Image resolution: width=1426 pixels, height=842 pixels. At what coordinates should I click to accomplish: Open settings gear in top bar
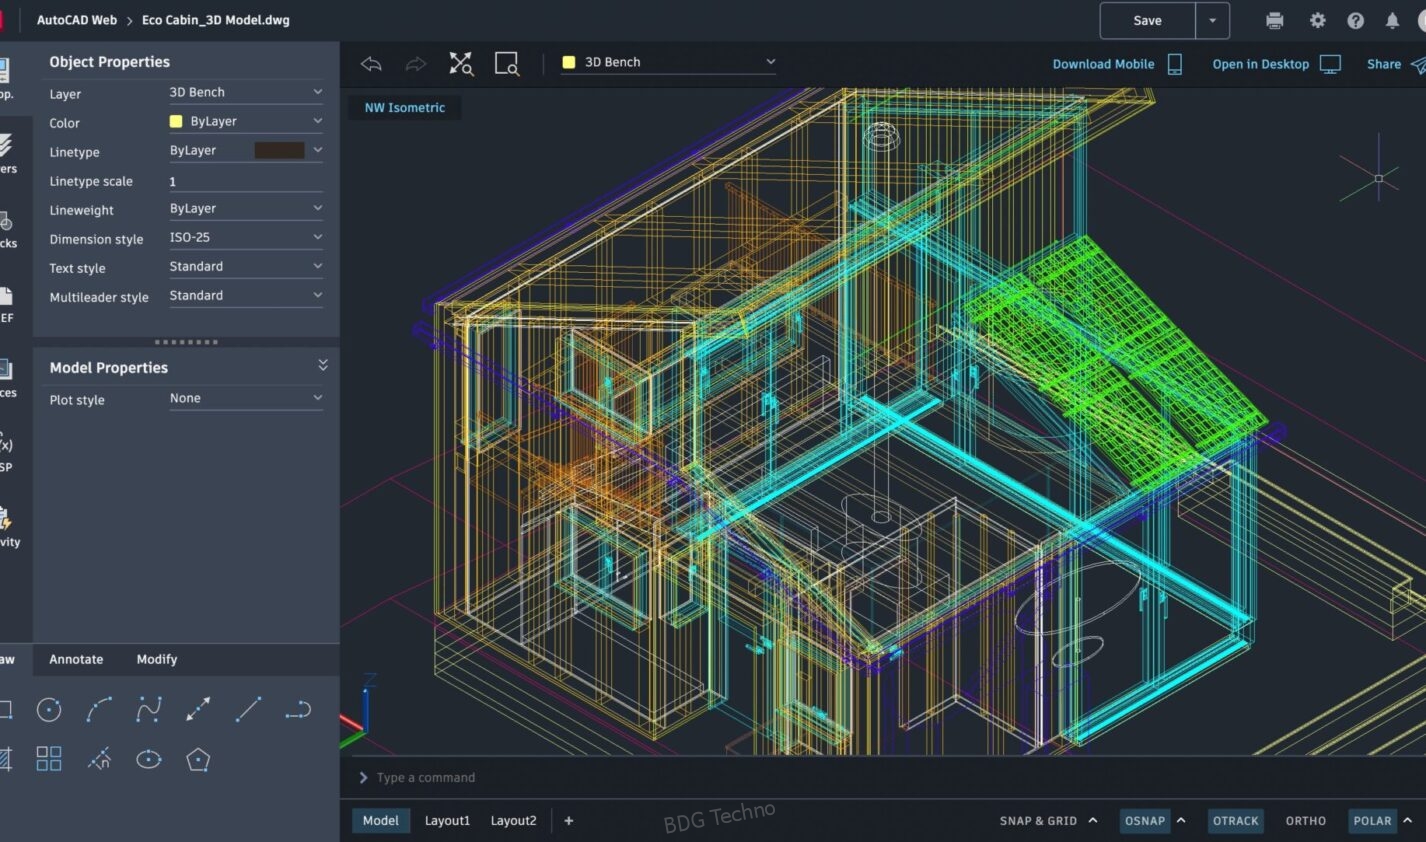[x=1317, y=20]
